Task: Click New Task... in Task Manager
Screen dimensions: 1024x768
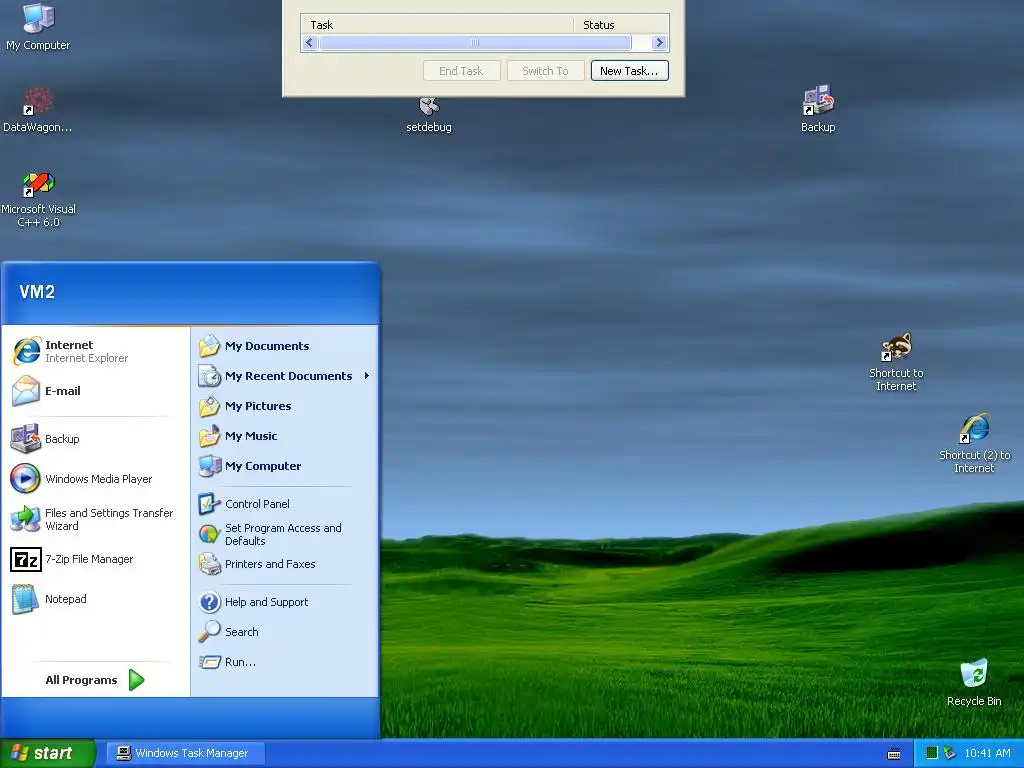Action: [630, 71]
